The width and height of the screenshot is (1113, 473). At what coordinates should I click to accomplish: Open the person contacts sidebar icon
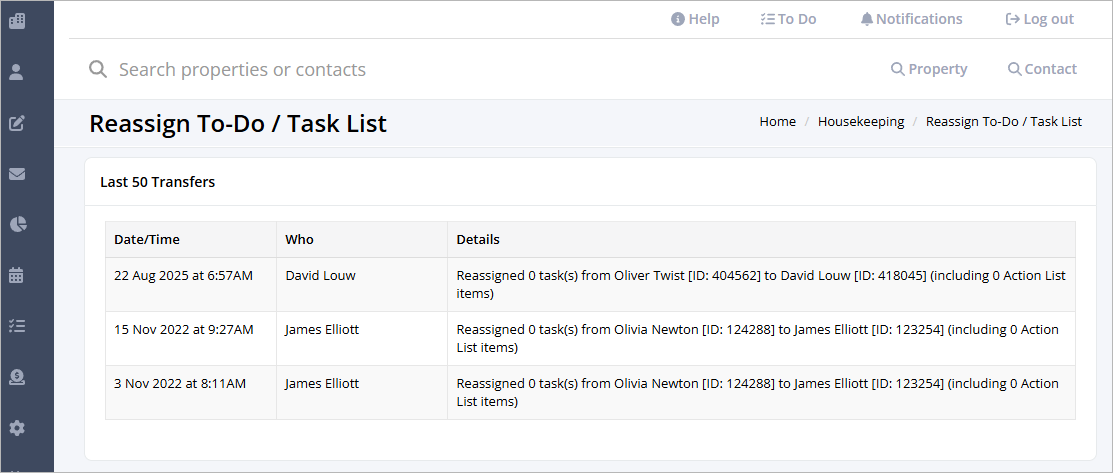[x=17, y=72]
